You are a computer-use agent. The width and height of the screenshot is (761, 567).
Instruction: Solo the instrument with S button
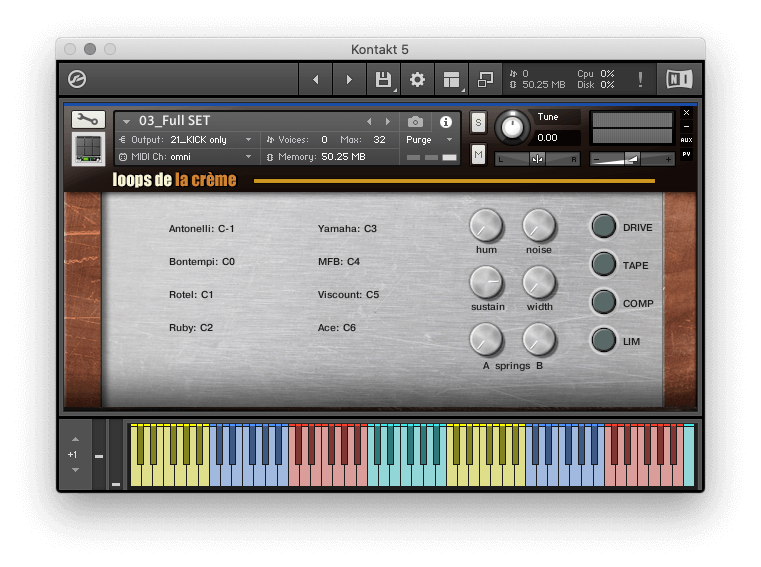pyautogui.click(x=478, y=123)
